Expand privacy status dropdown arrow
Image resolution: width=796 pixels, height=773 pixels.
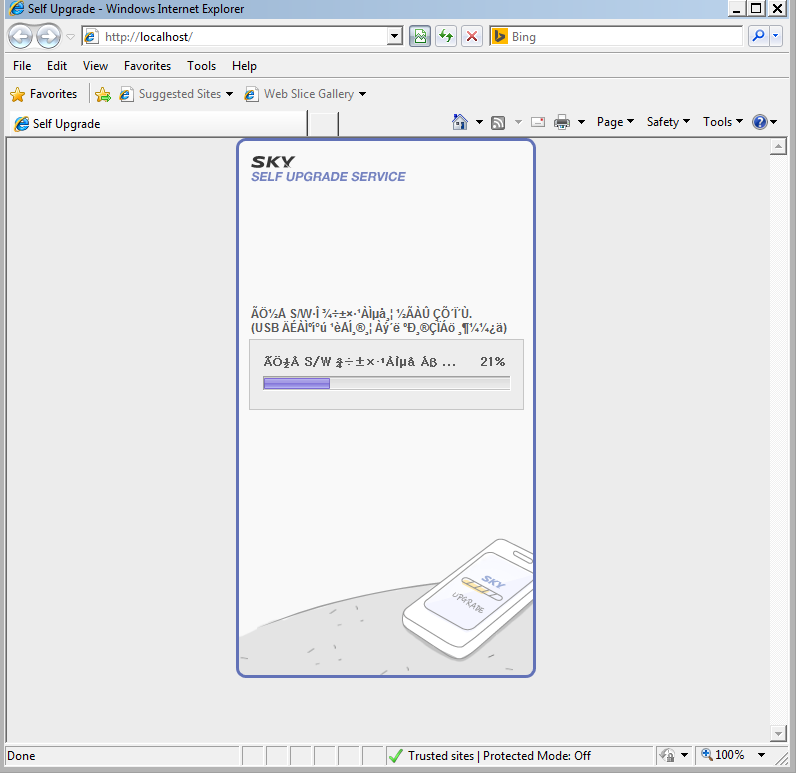pyautogui.click(x=684, y=755)
